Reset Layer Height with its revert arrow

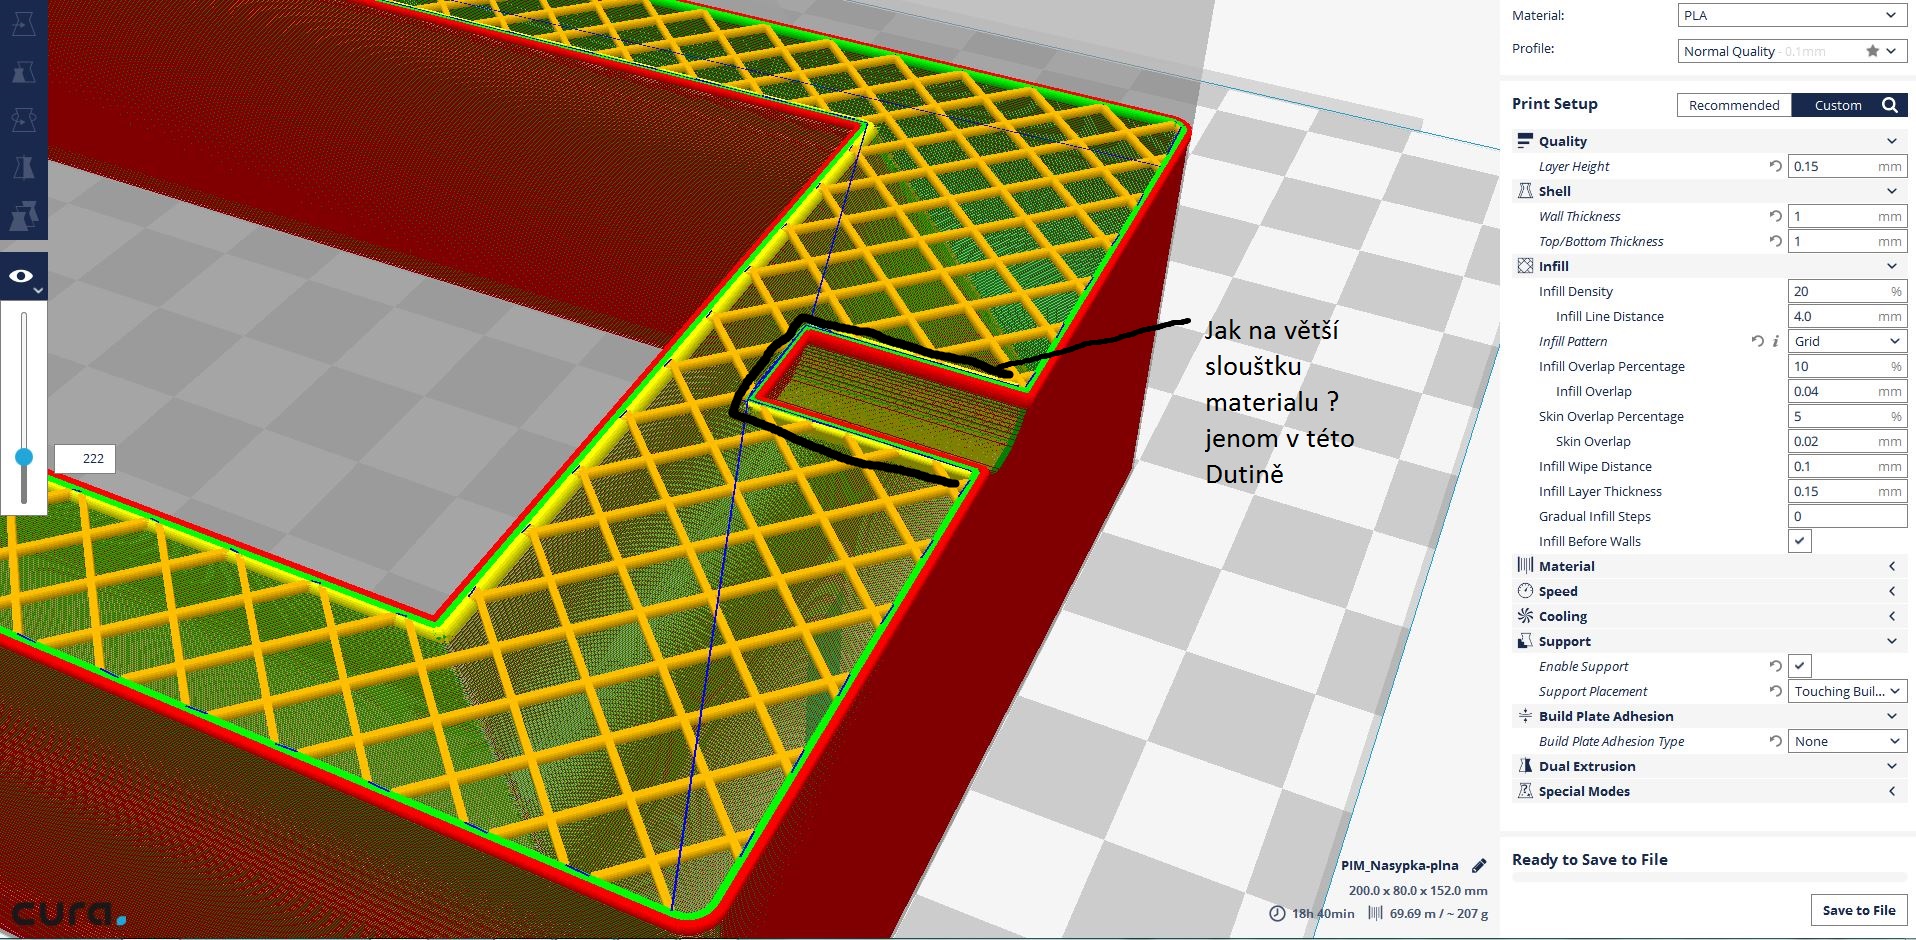pyautogui.click(x=1775, y=166)
